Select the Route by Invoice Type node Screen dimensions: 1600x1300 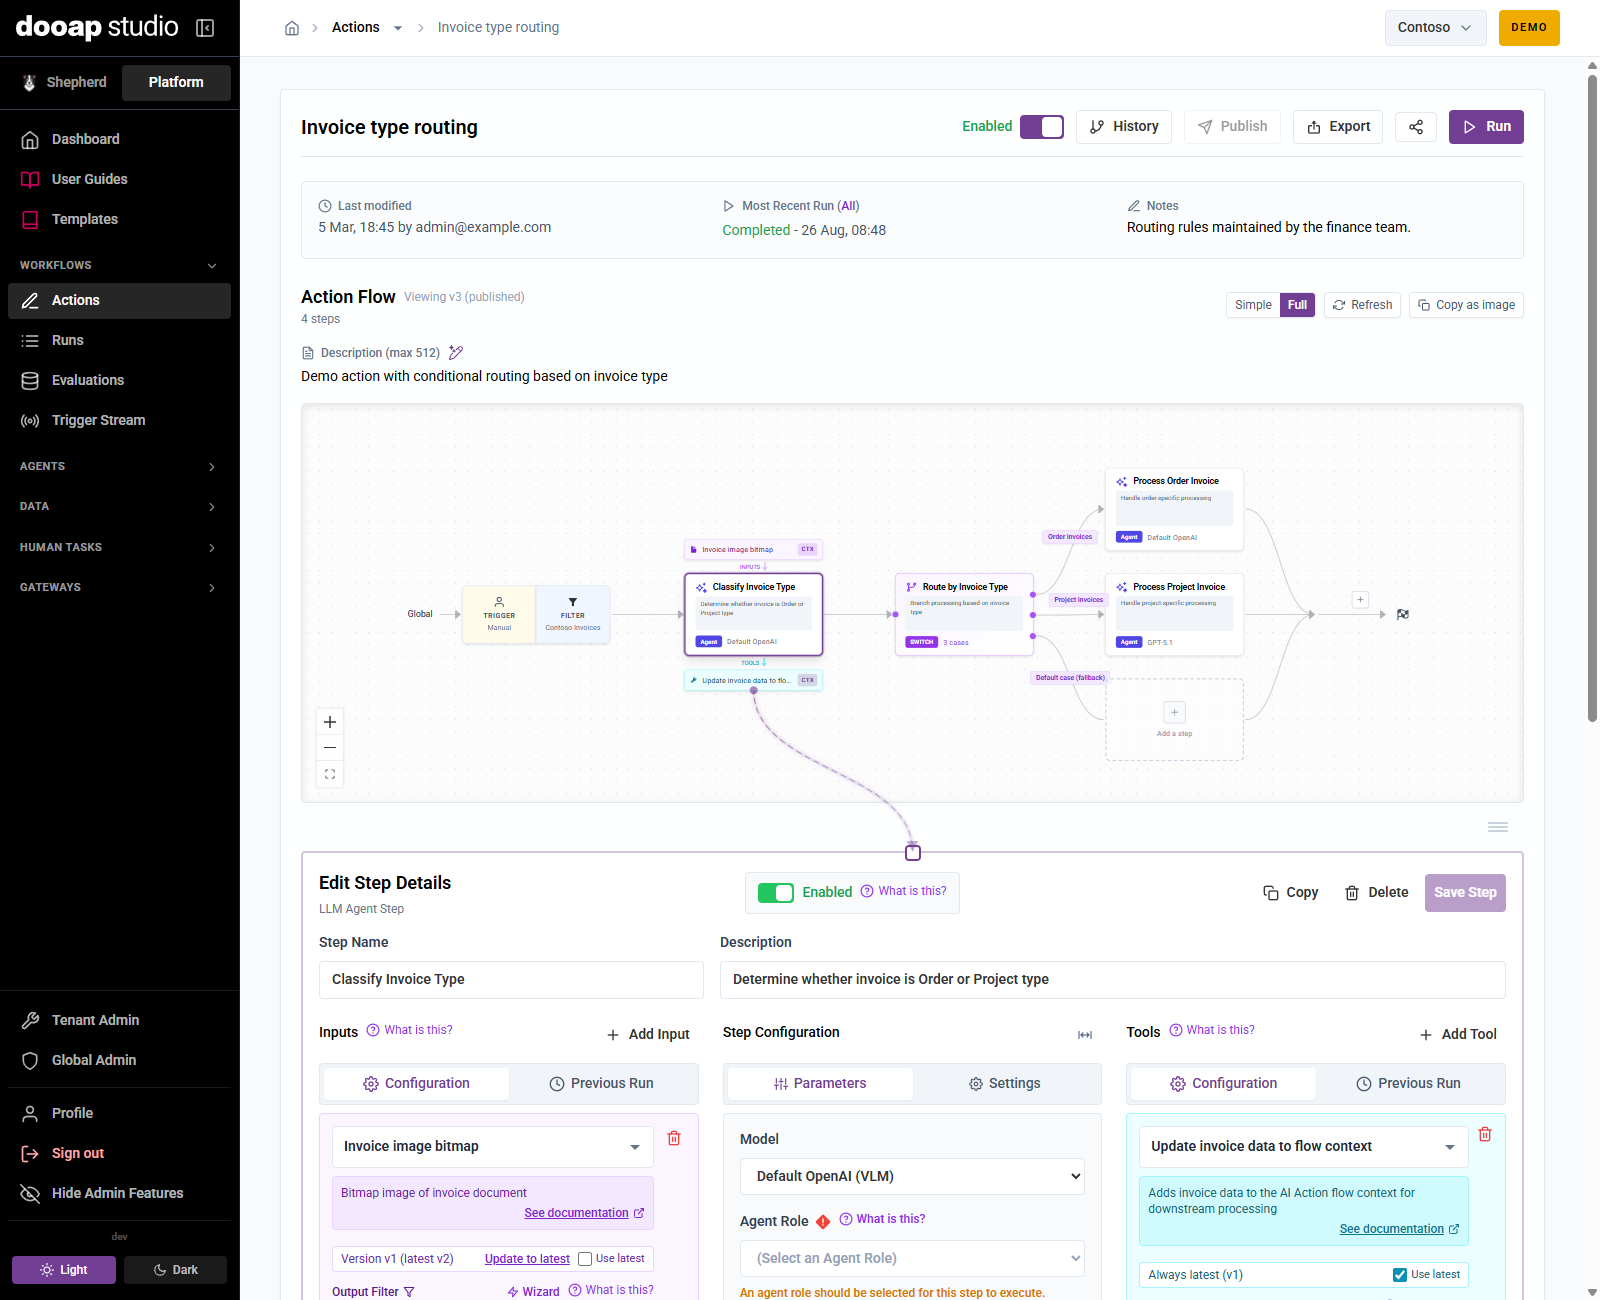tap(964, 614)
